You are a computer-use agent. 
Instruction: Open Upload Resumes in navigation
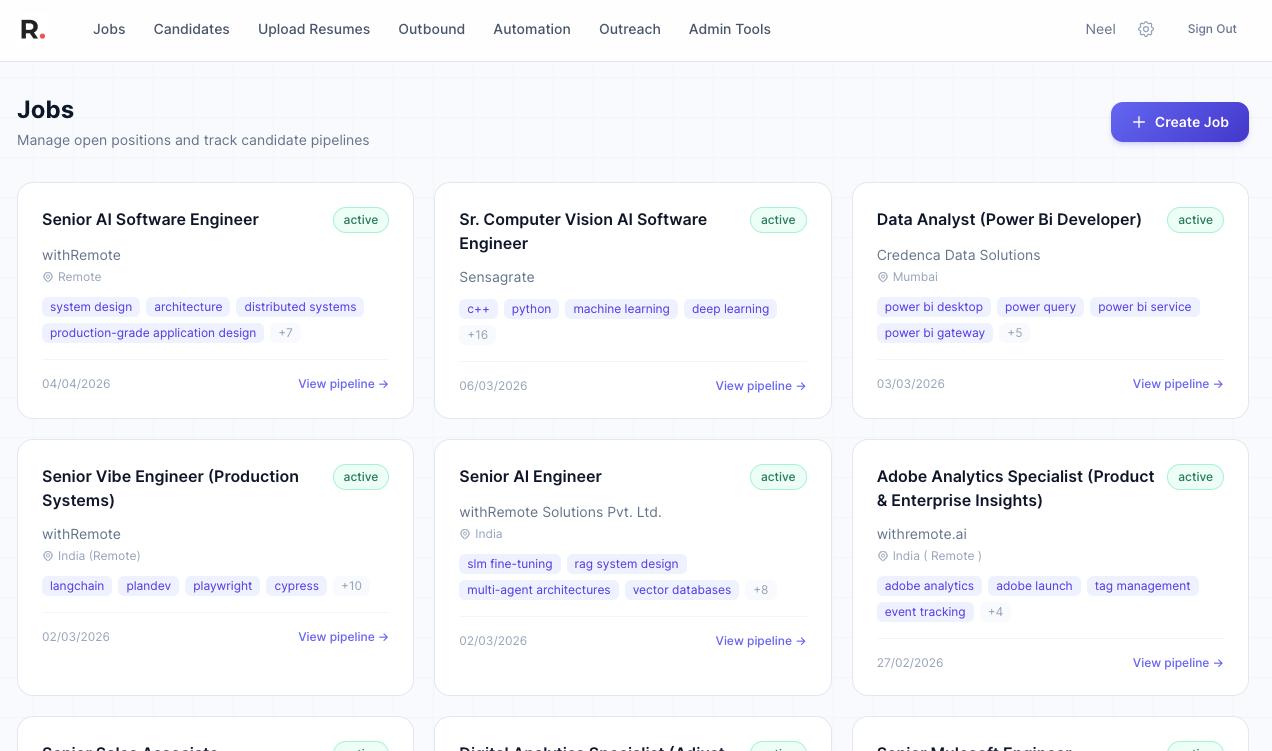(314, 29)
